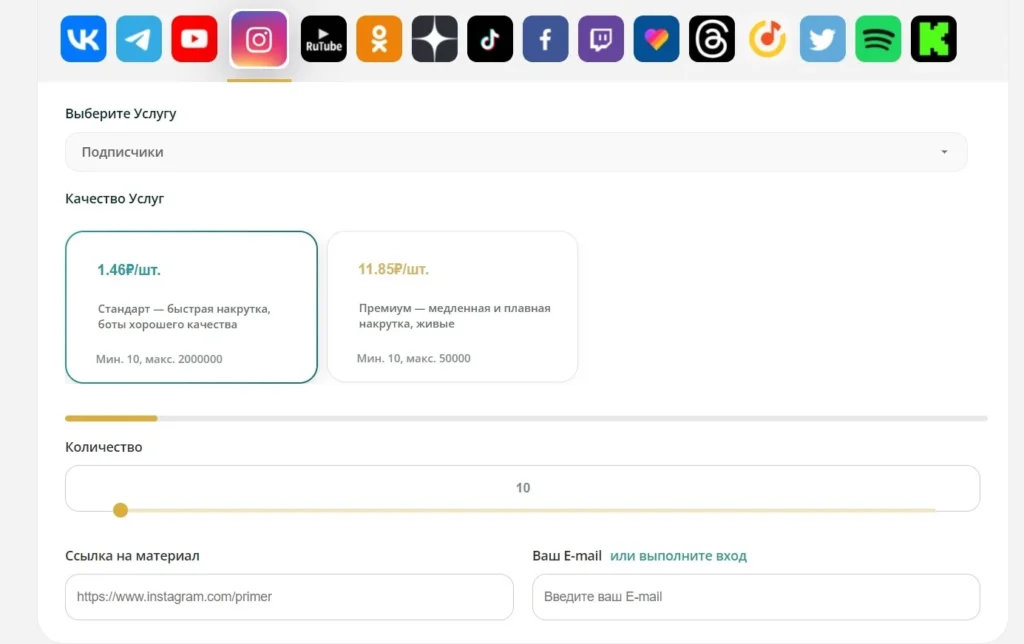Open the Threads icon
Image resolution: width=1024 pixels, height=644 pixels.
712,39
